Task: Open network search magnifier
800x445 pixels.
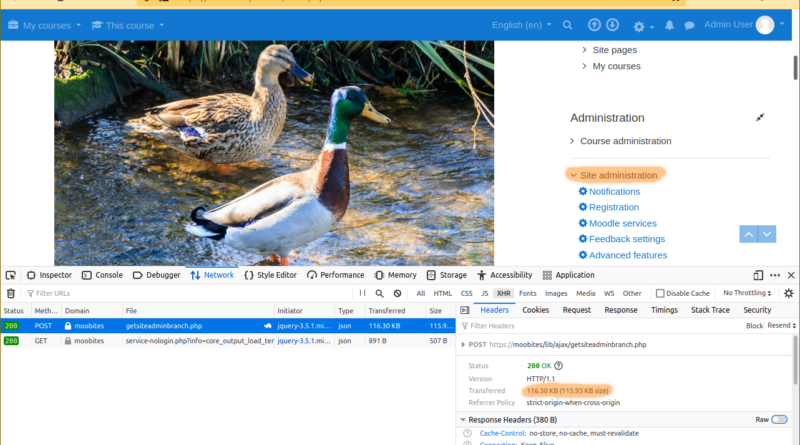Action: pos(380,293)
